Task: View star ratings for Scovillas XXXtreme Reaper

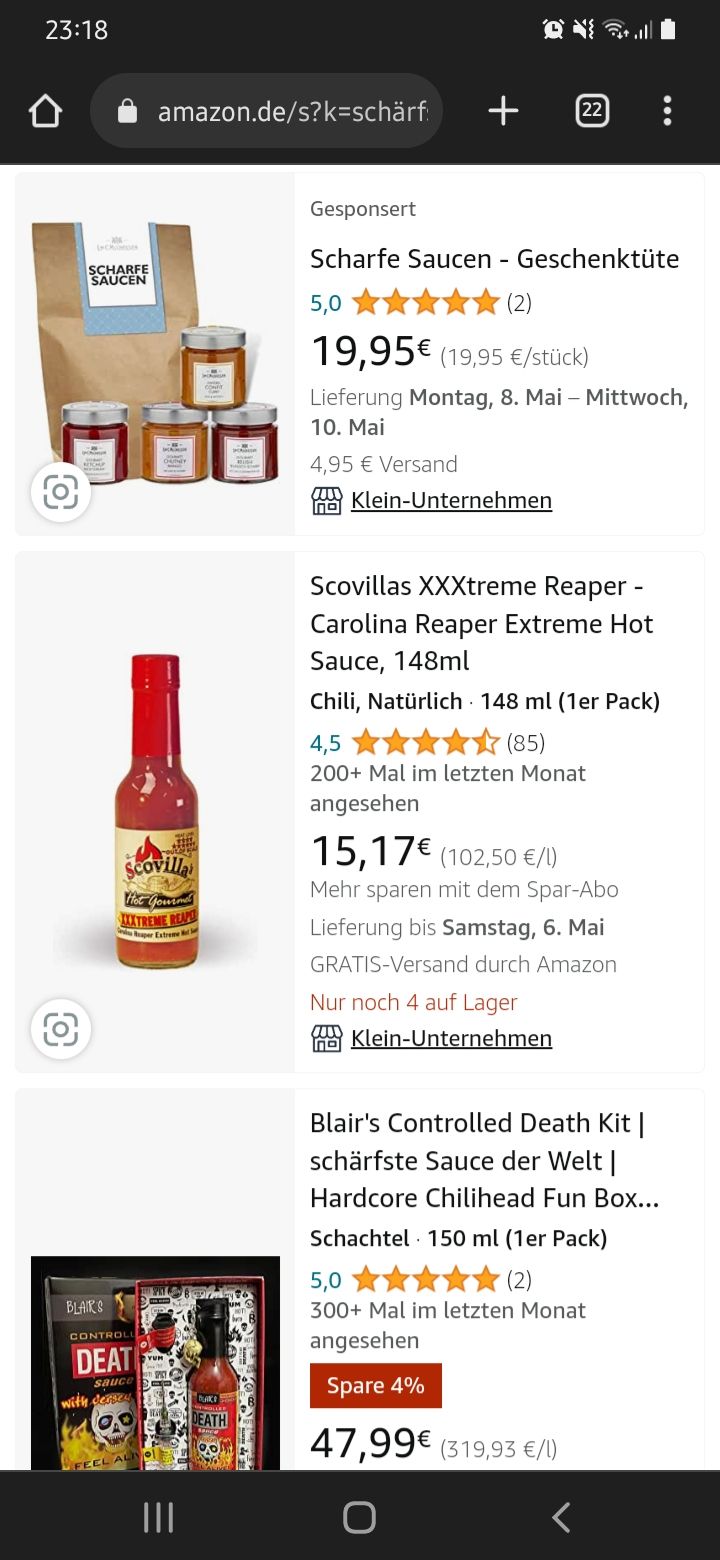Action: (x=425, y=743)
